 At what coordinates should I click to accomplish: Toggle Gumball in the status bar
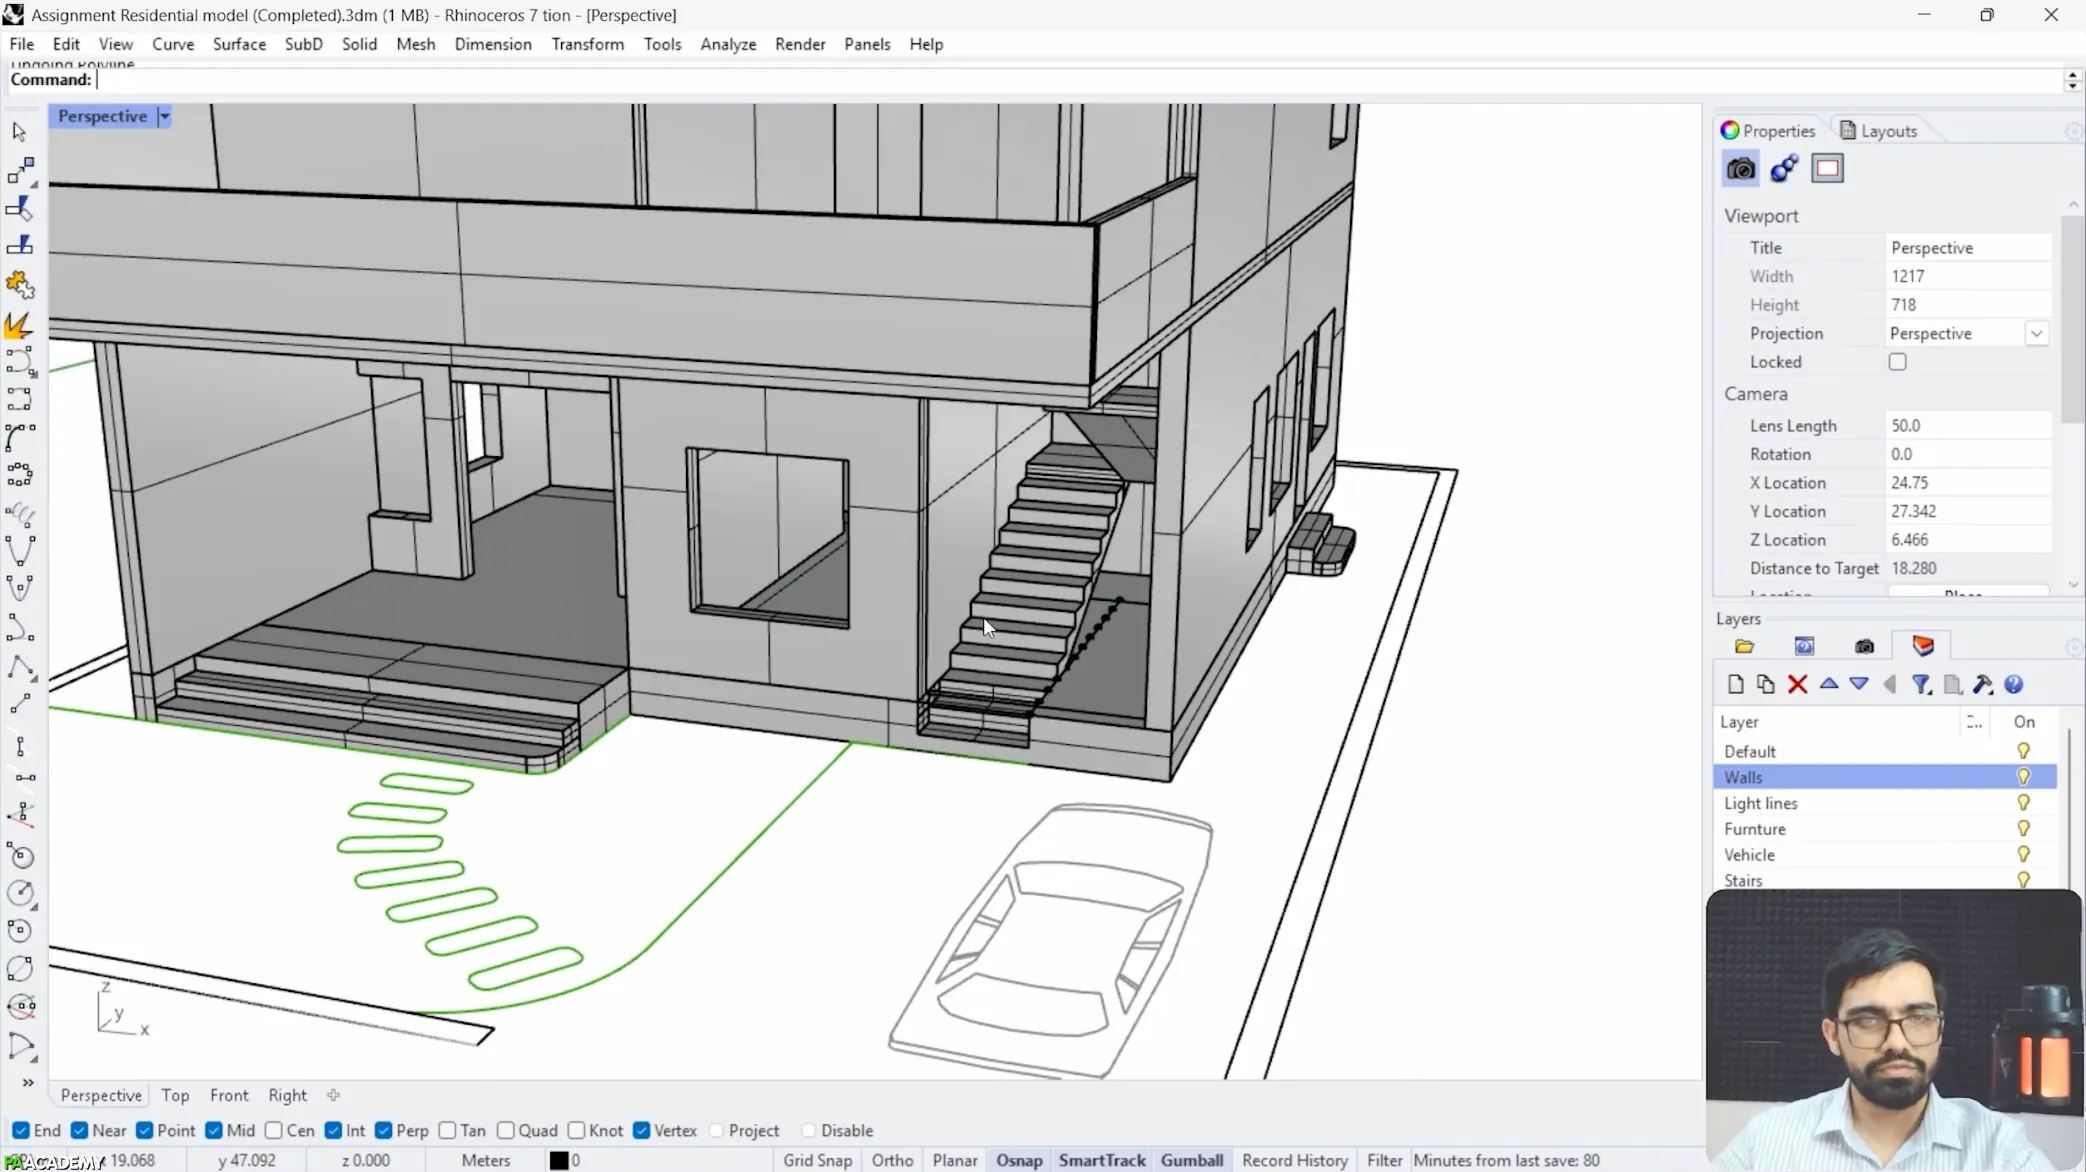pyautogui.click(x=1191, y=1160)
